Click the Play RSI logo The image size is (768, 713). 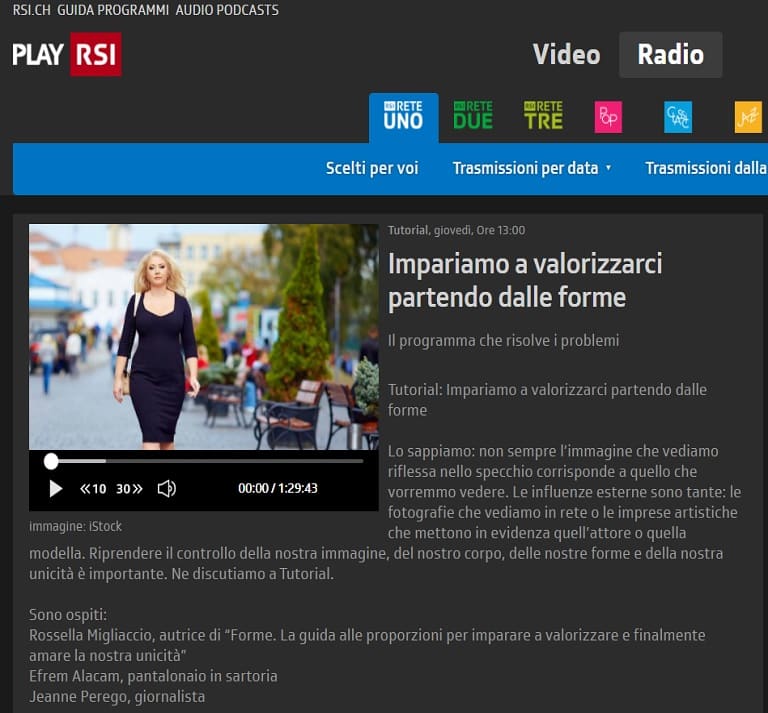point(66,54)
